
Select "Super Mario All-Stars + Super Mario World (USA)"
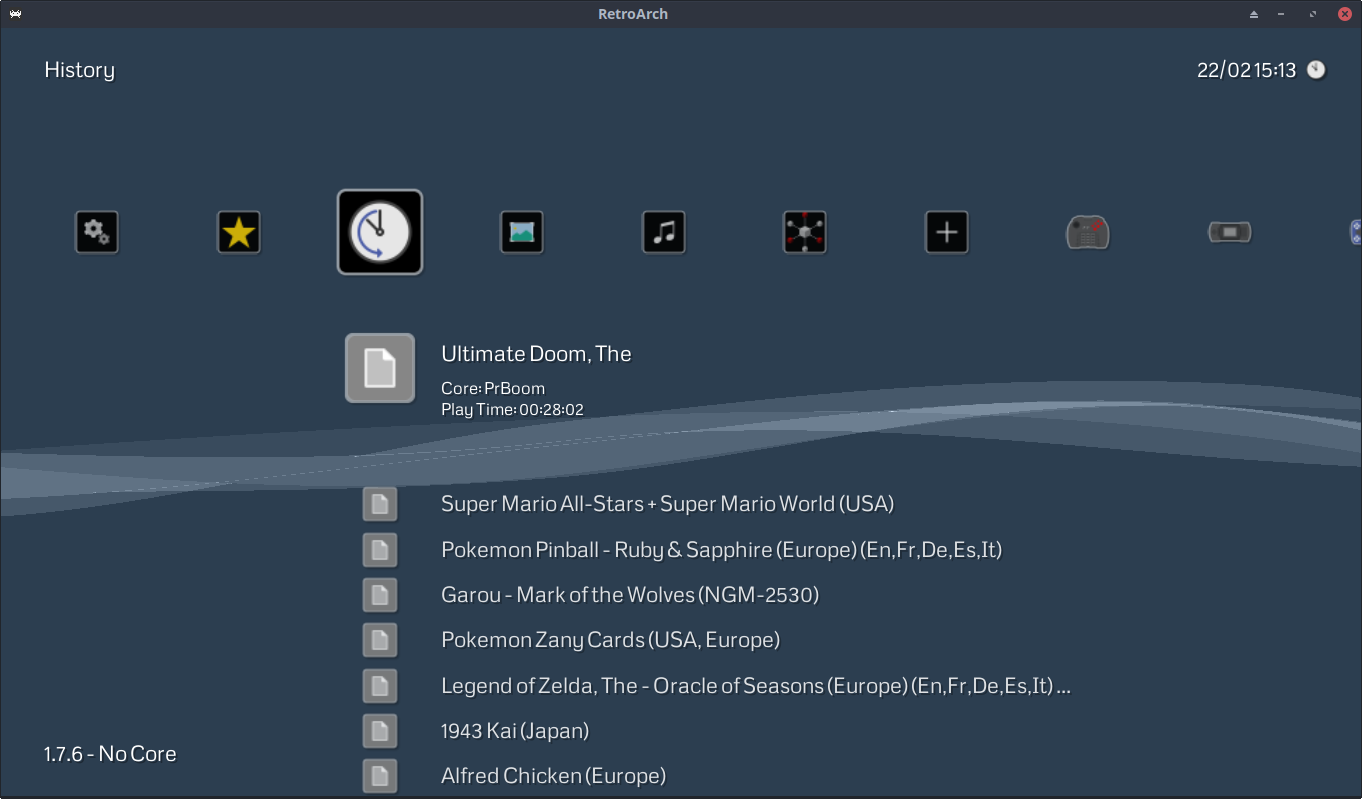point(667,504)
